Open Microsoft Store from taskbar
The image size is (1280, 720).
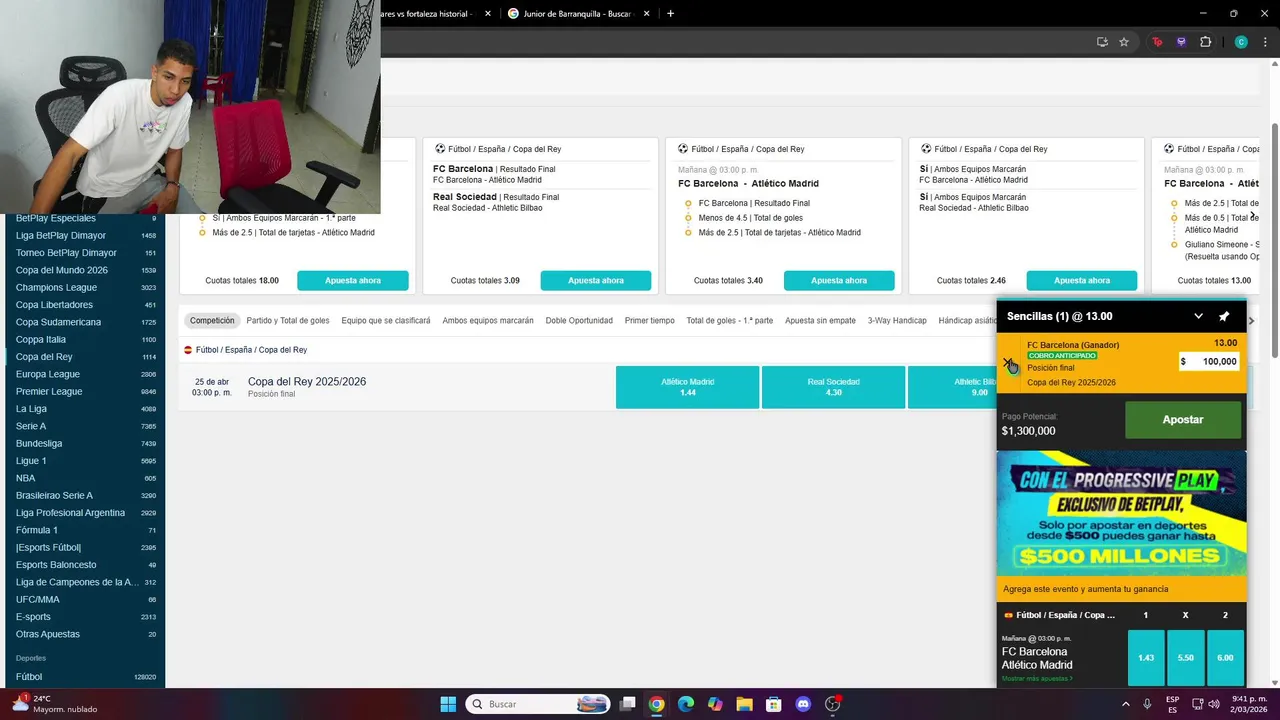pyautogui.click(x=773, y=704)
